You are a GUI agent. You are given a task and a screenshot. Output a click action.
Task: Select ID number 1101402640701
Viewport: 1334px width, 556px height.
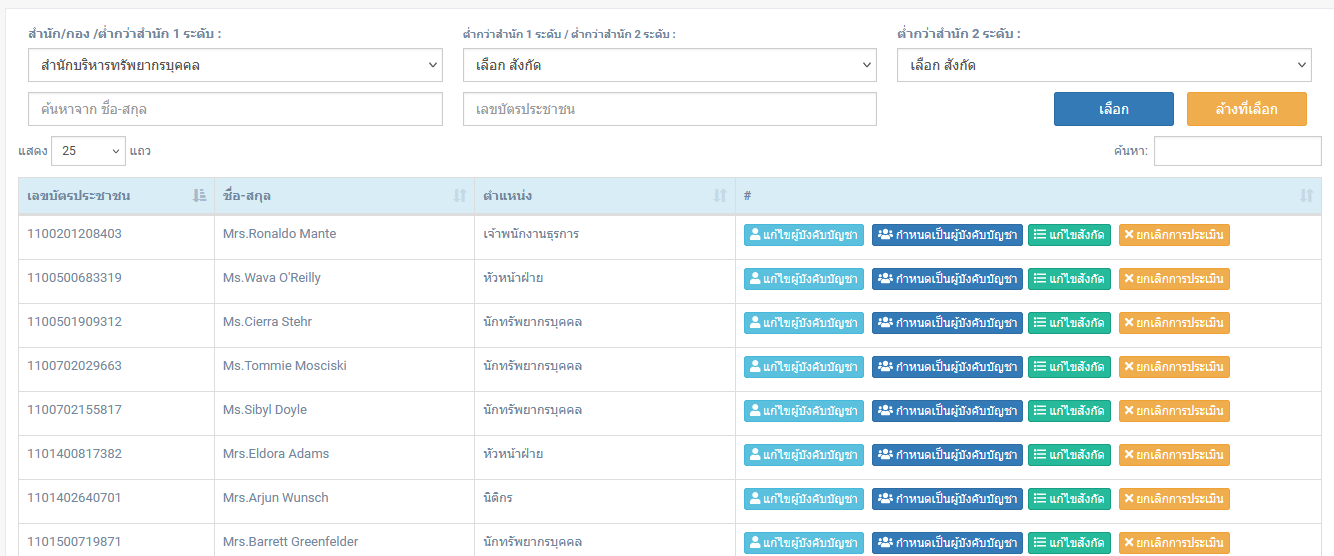point(75,498)
